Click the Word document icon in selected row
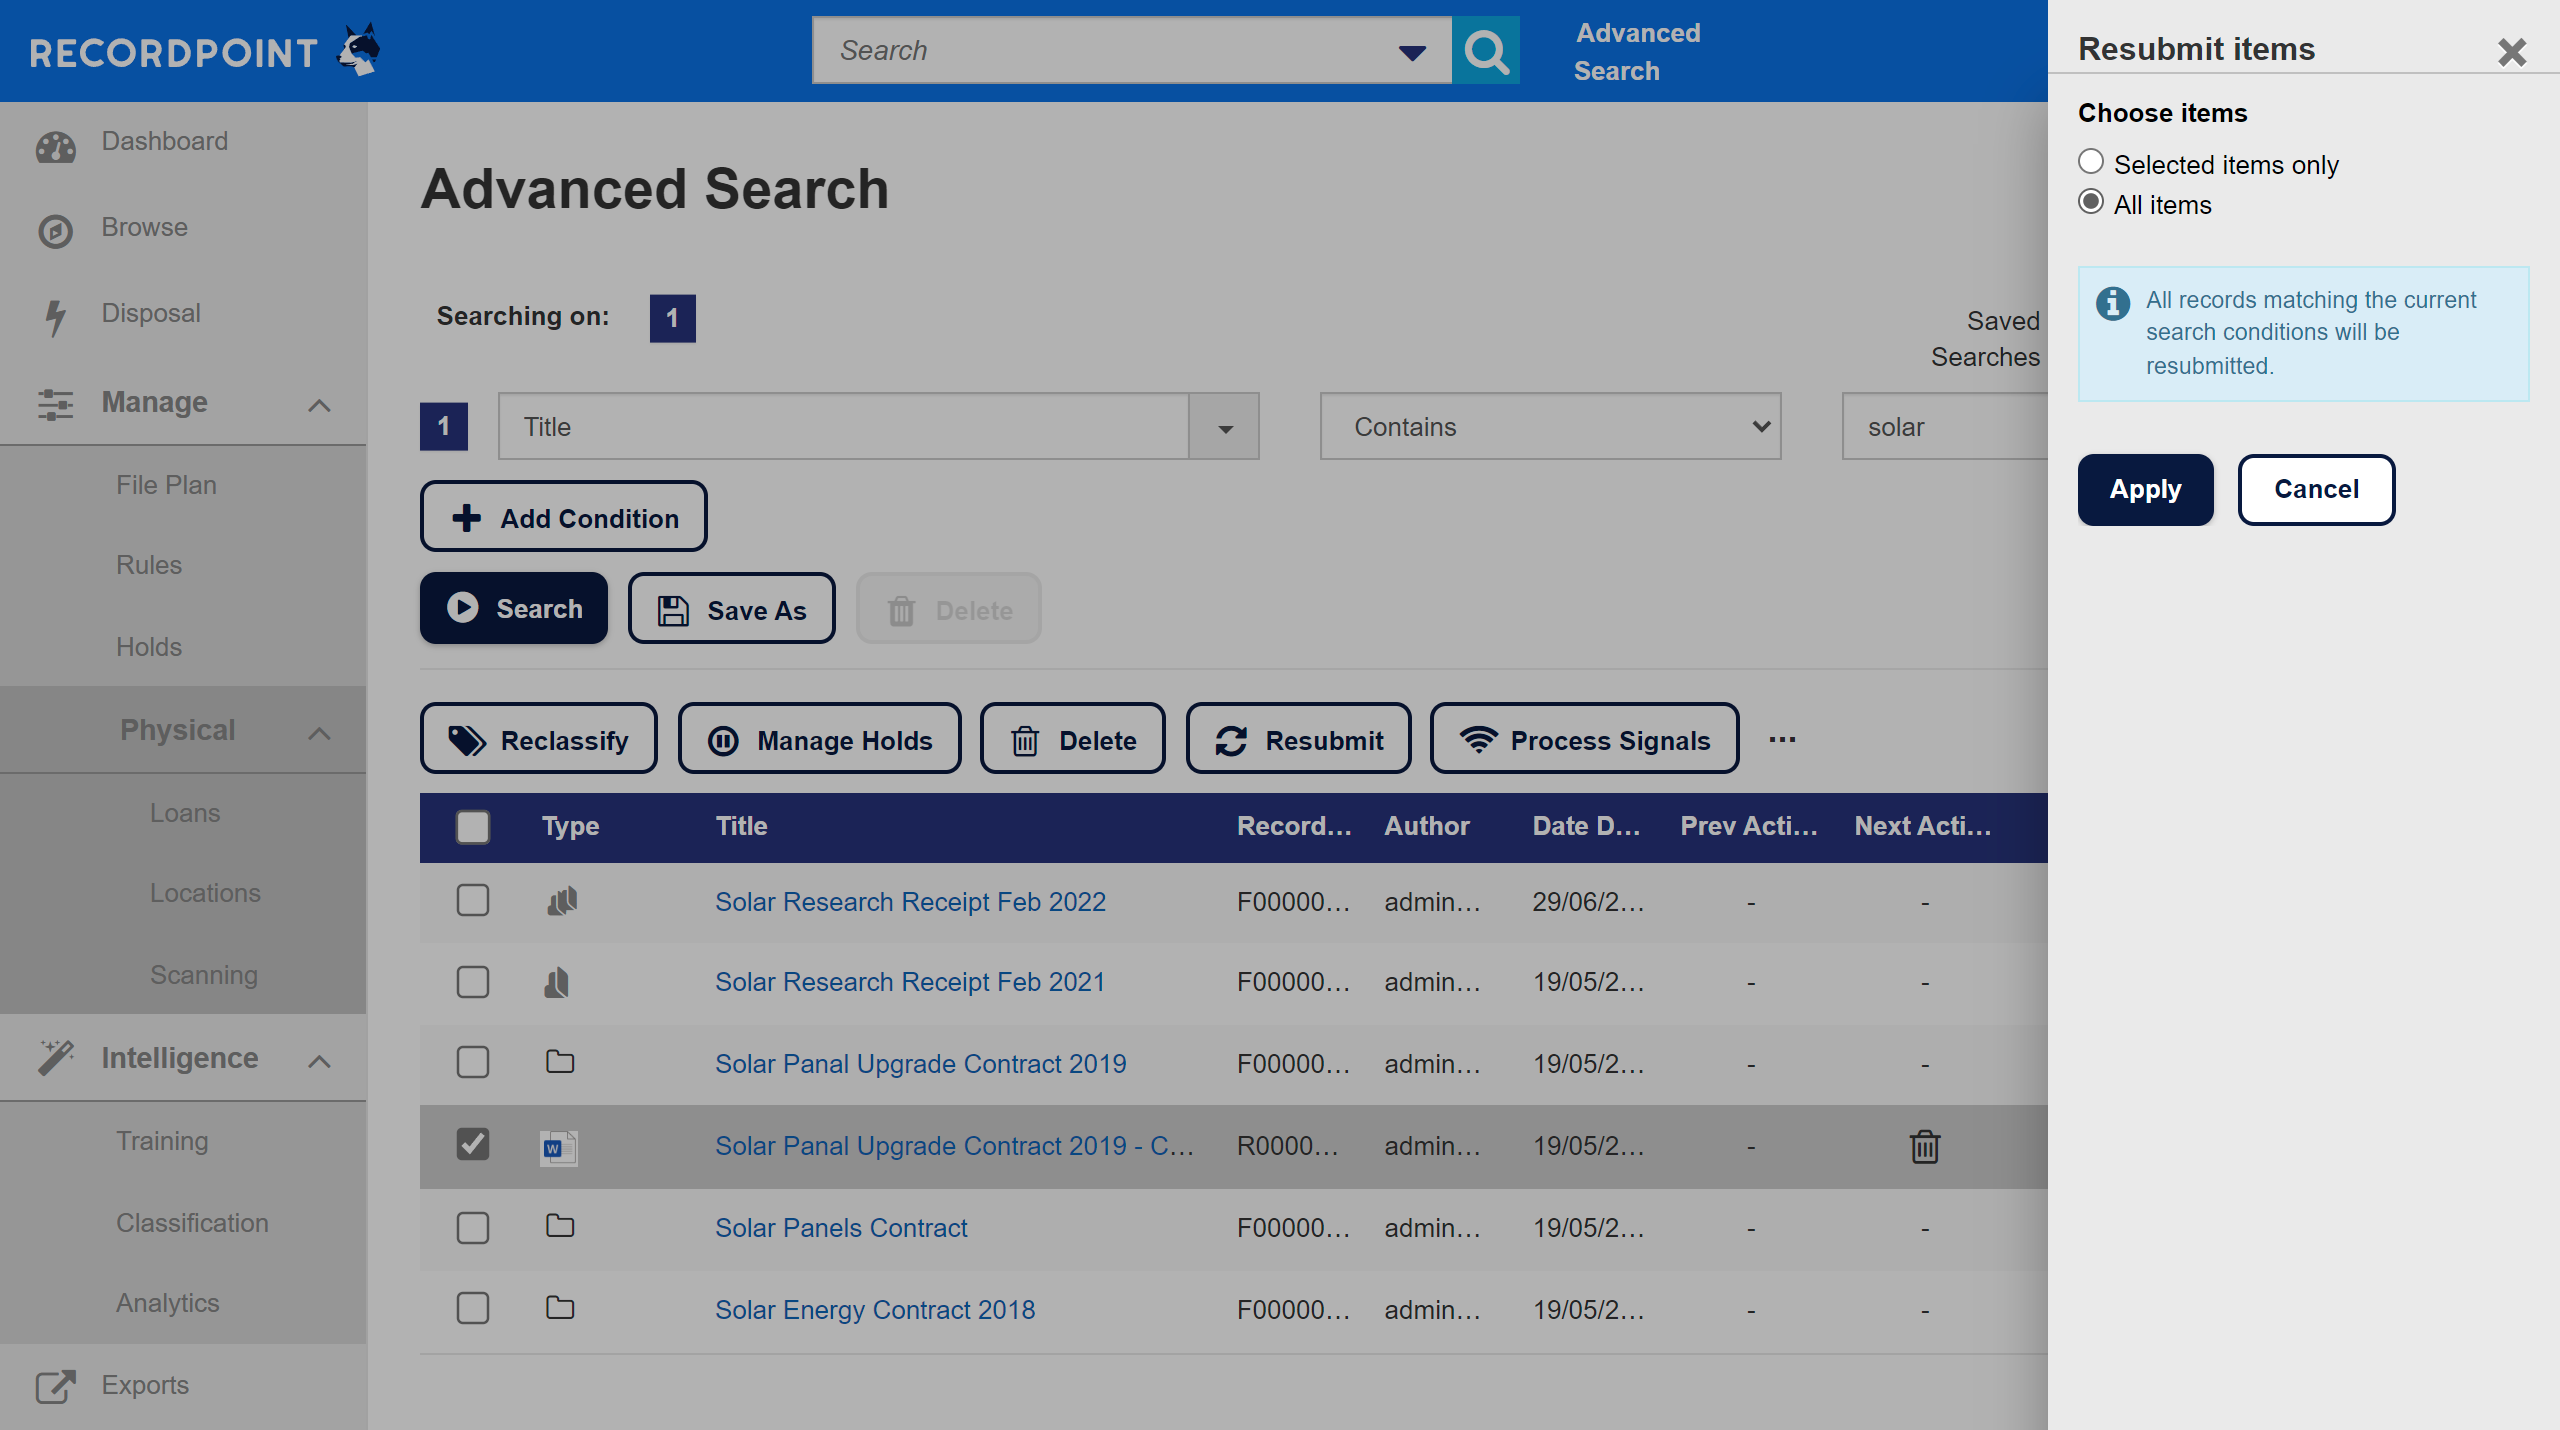2560x1430 pixels. click(x=559, y=1147)
